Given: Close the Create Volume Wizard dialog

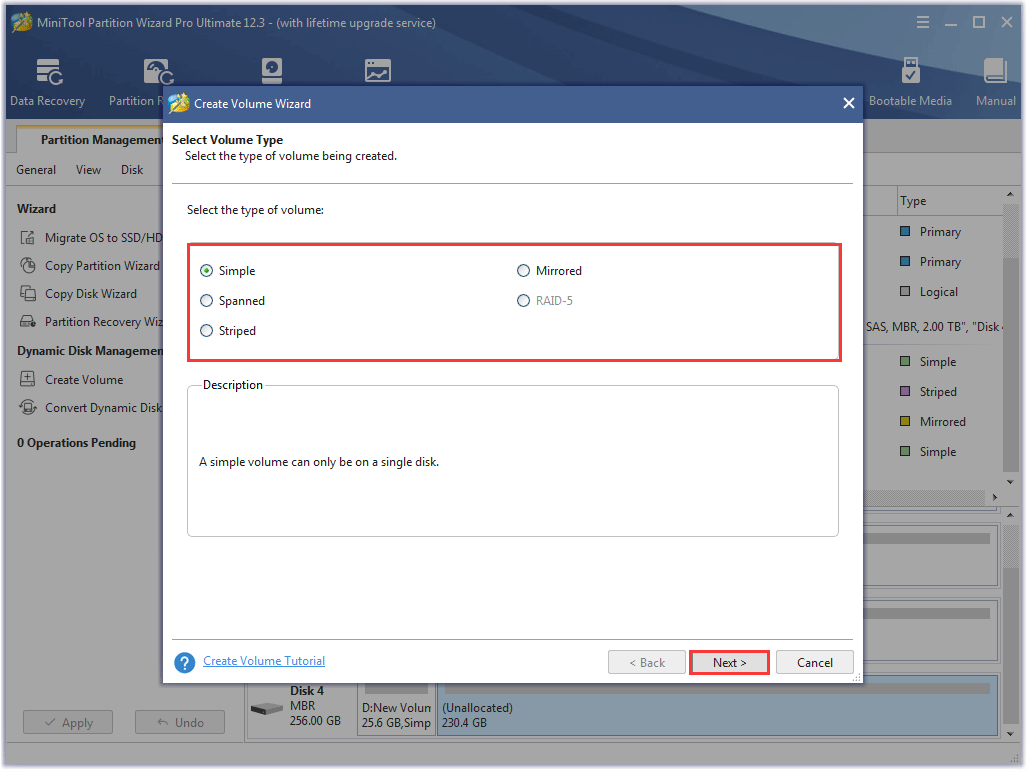Looking at the screenshot, I should [x=849, y=103].
